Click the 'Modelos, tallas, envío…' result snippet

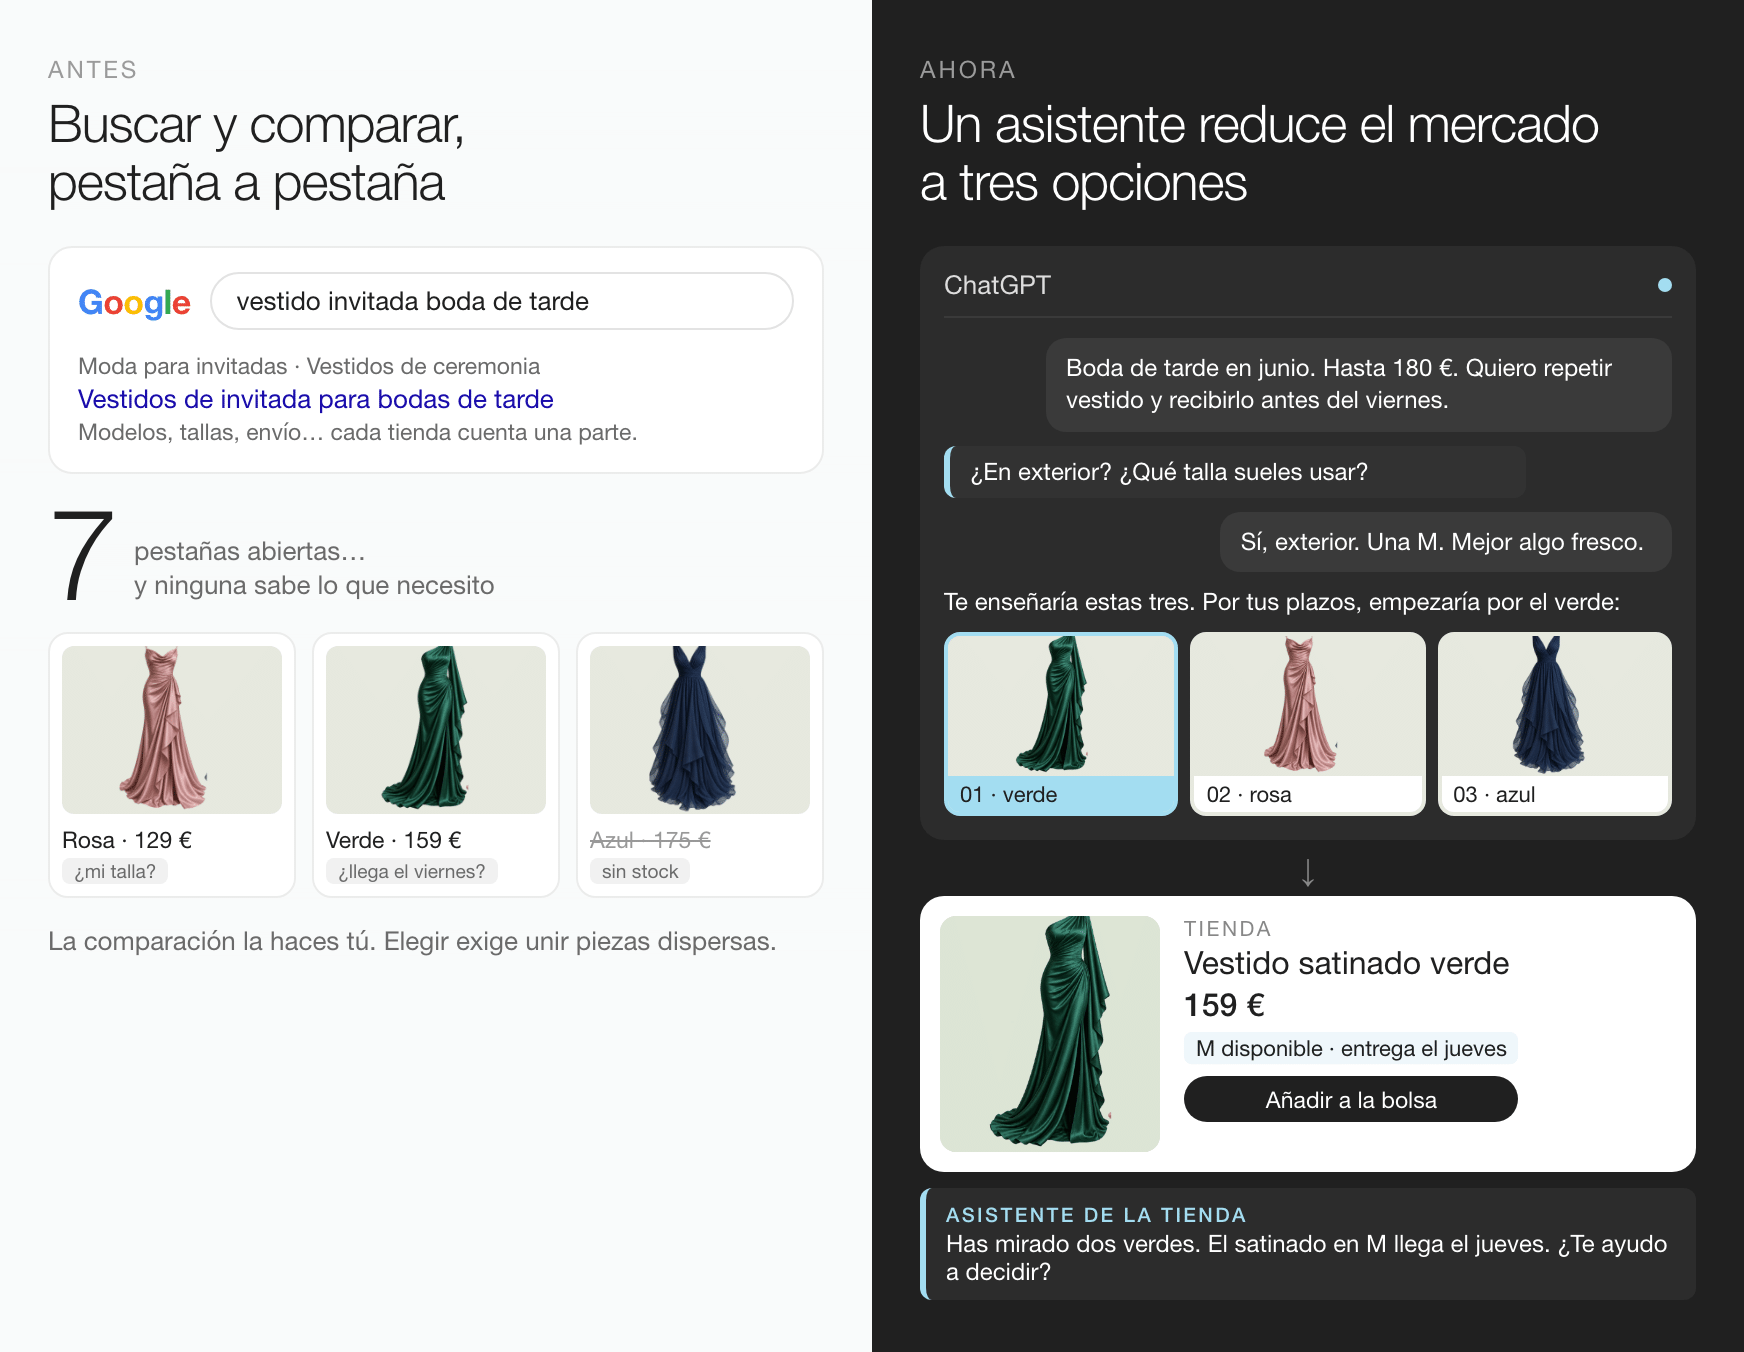[358, 432]
